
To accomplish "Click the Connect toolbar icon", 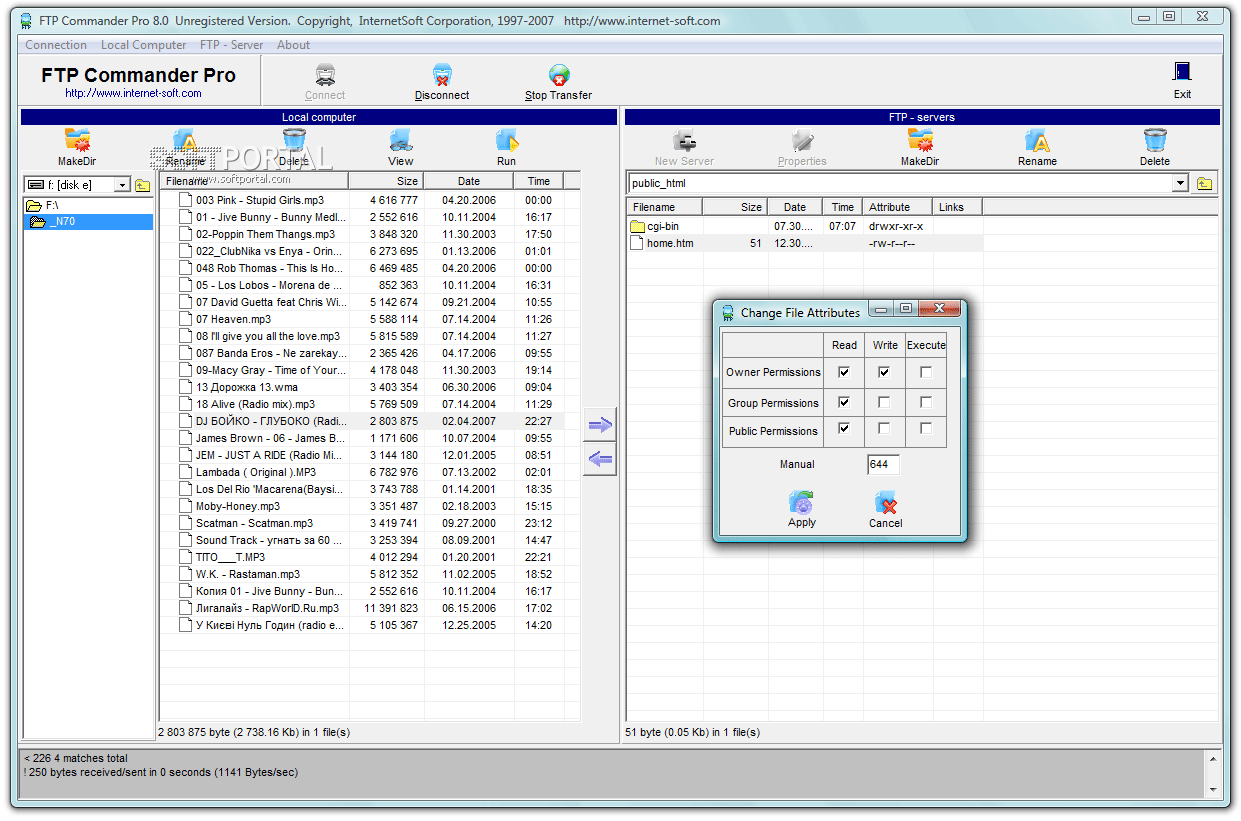I will tap(325, 75).
